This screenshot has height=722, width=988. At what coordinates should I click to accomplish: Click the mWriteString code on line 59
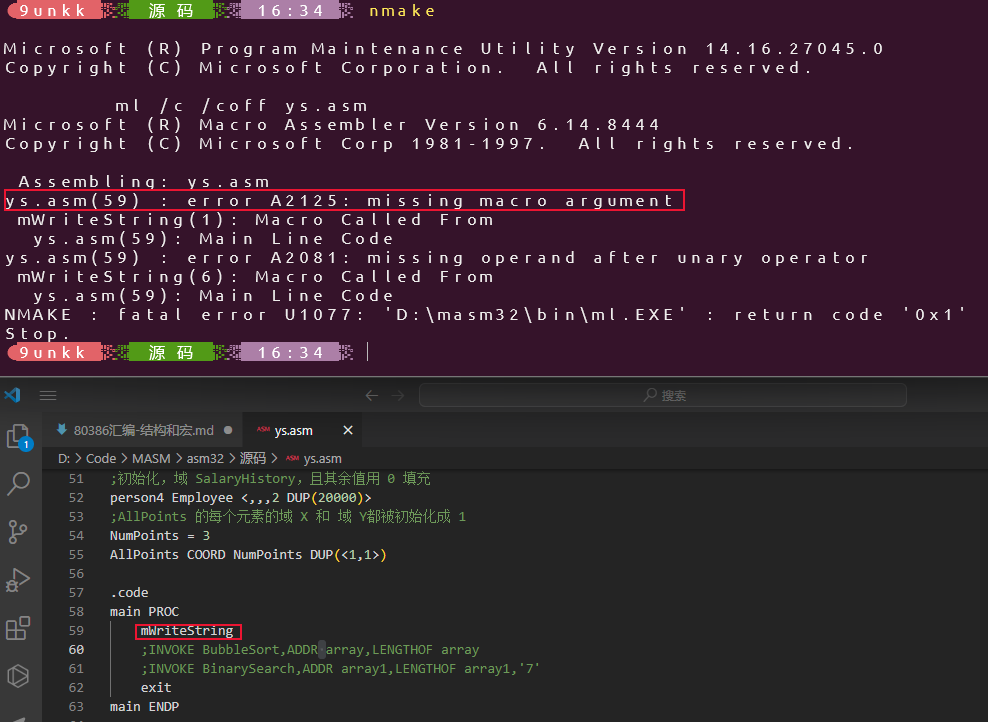point(187,631)
